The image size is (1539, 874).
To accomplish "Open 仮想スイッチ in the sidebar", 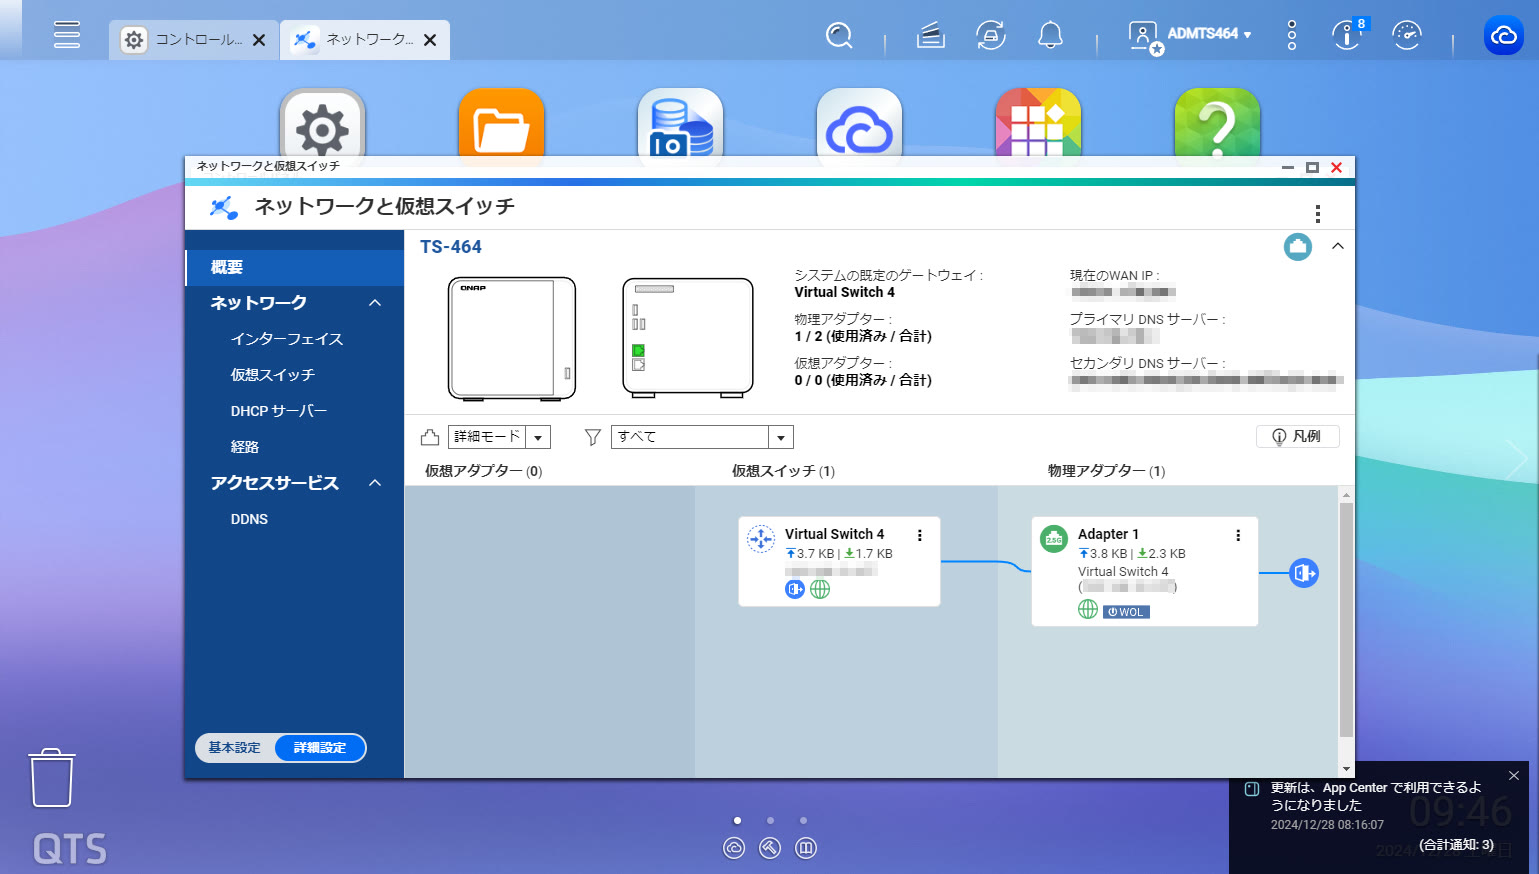I will pos(273,375).
